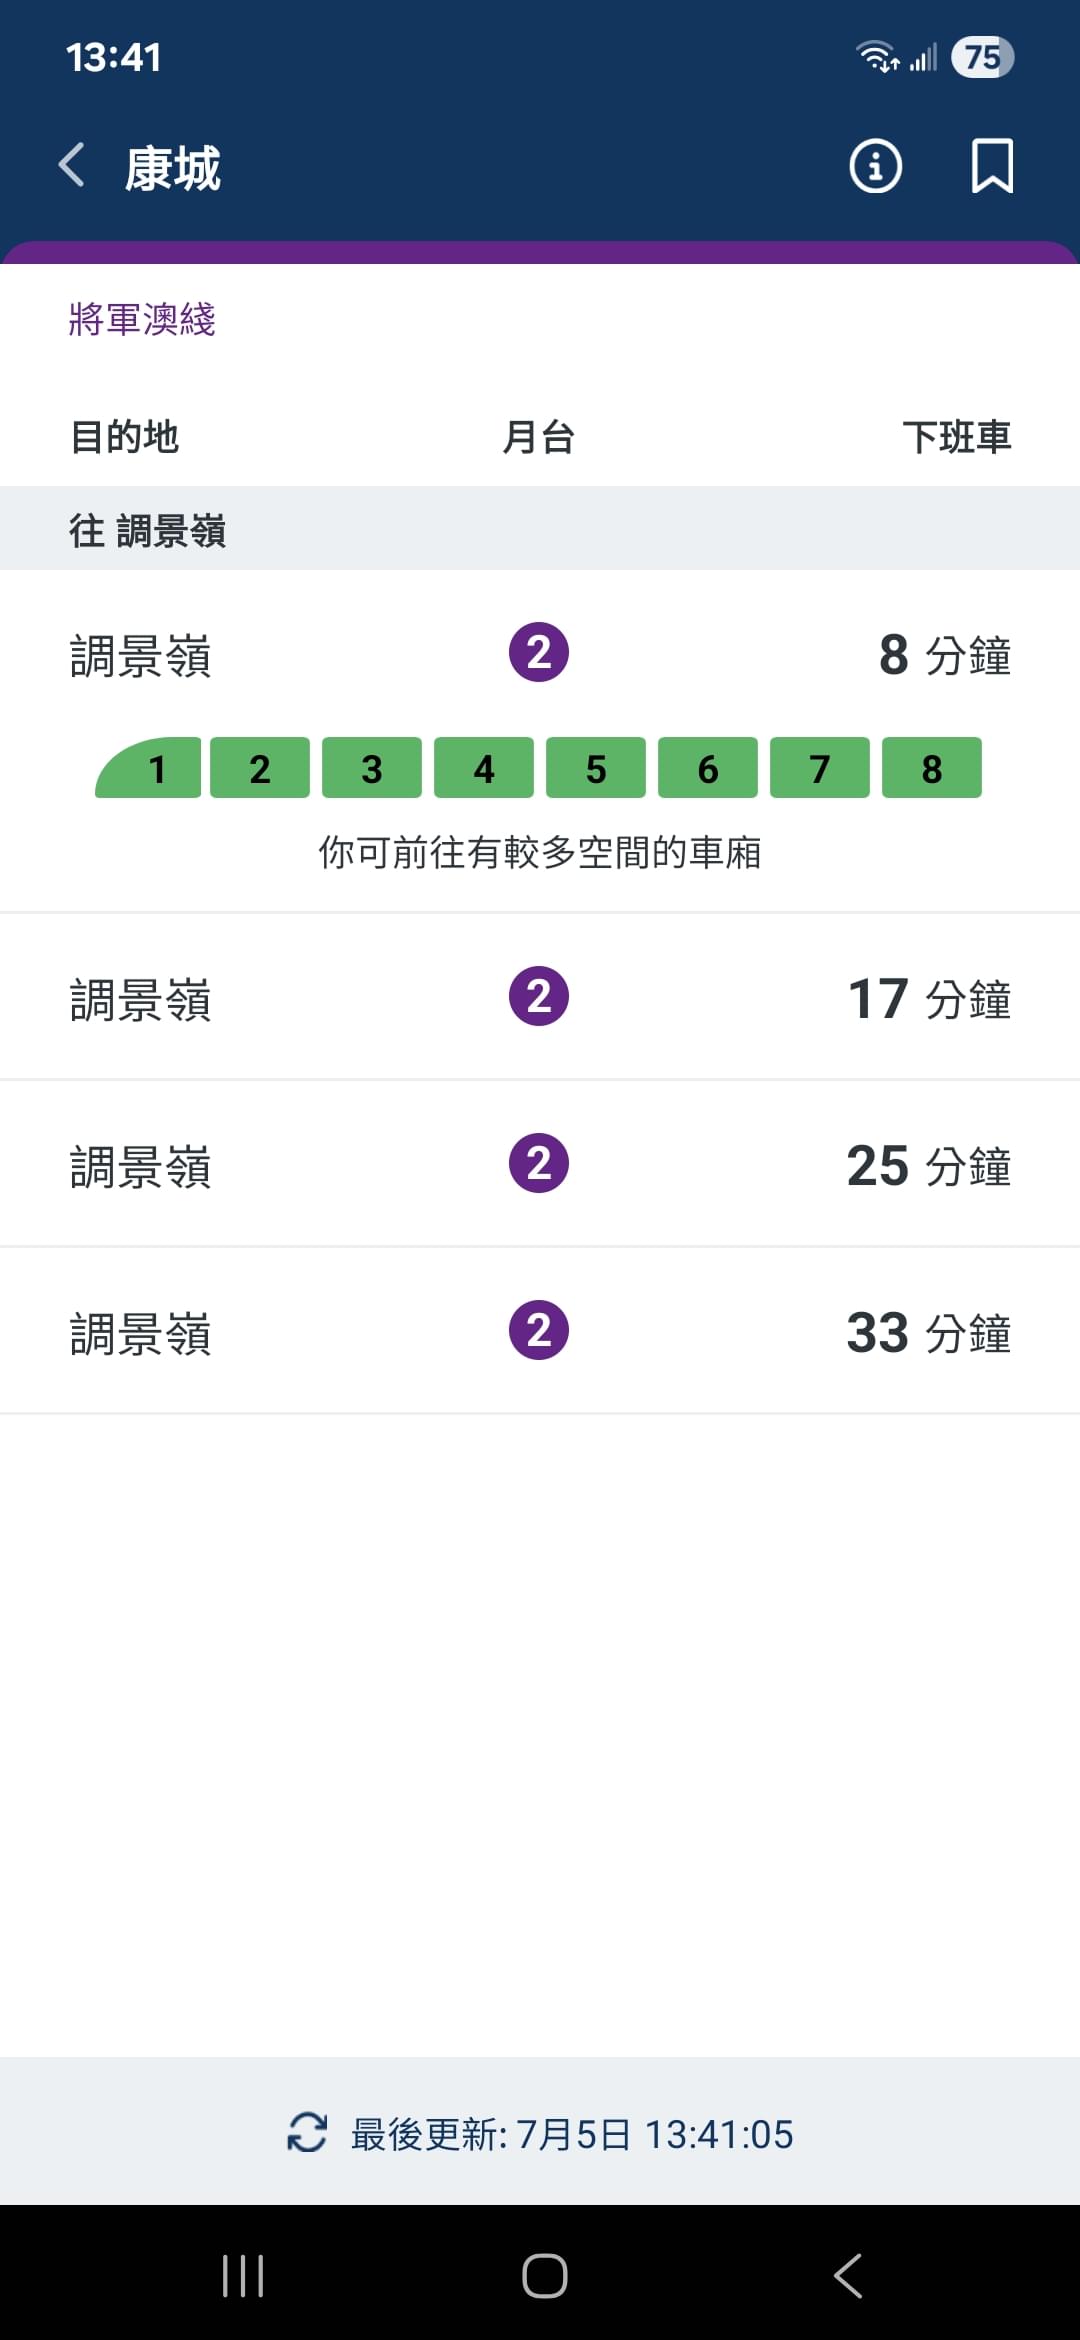This screenshot has width=1080, height=2340.
Task: Tap train car 8 occupancy indicator
Action: (932, 768)
